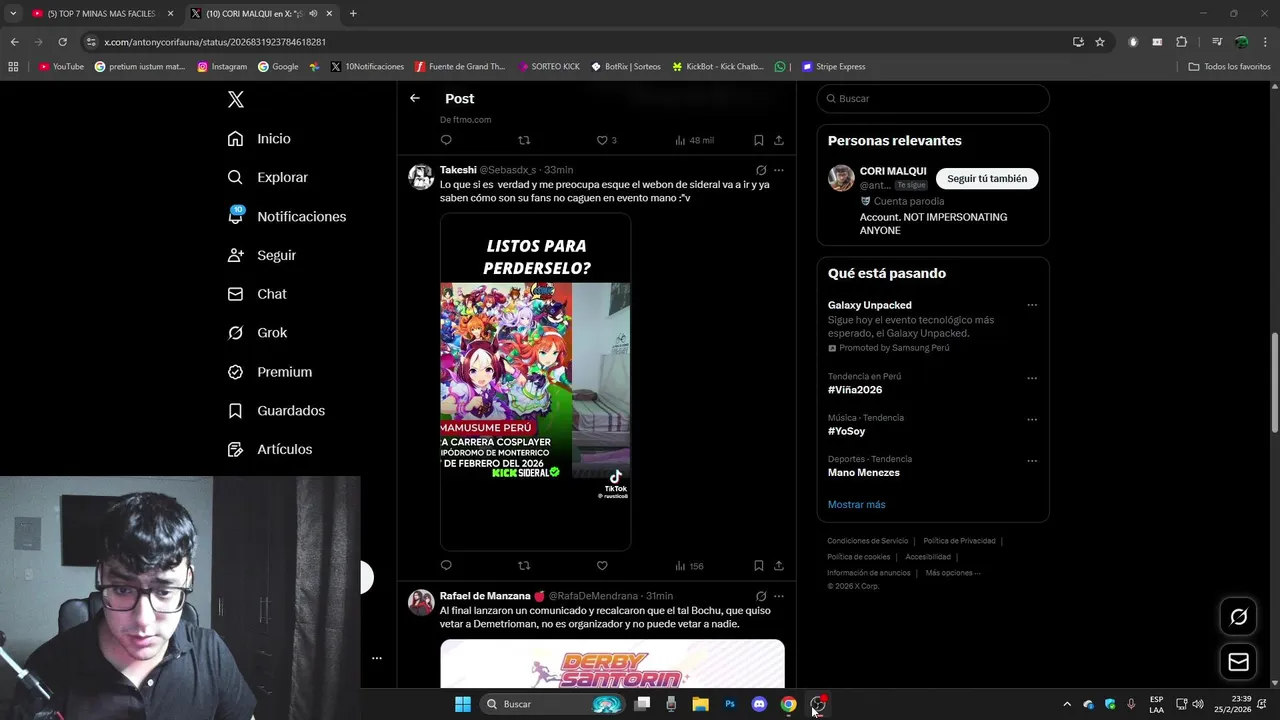Click Grok icon on Takeshi's reply
The width and height of the screenshot is (1280, 720).
pyautogui.click(x=761, y=170)
